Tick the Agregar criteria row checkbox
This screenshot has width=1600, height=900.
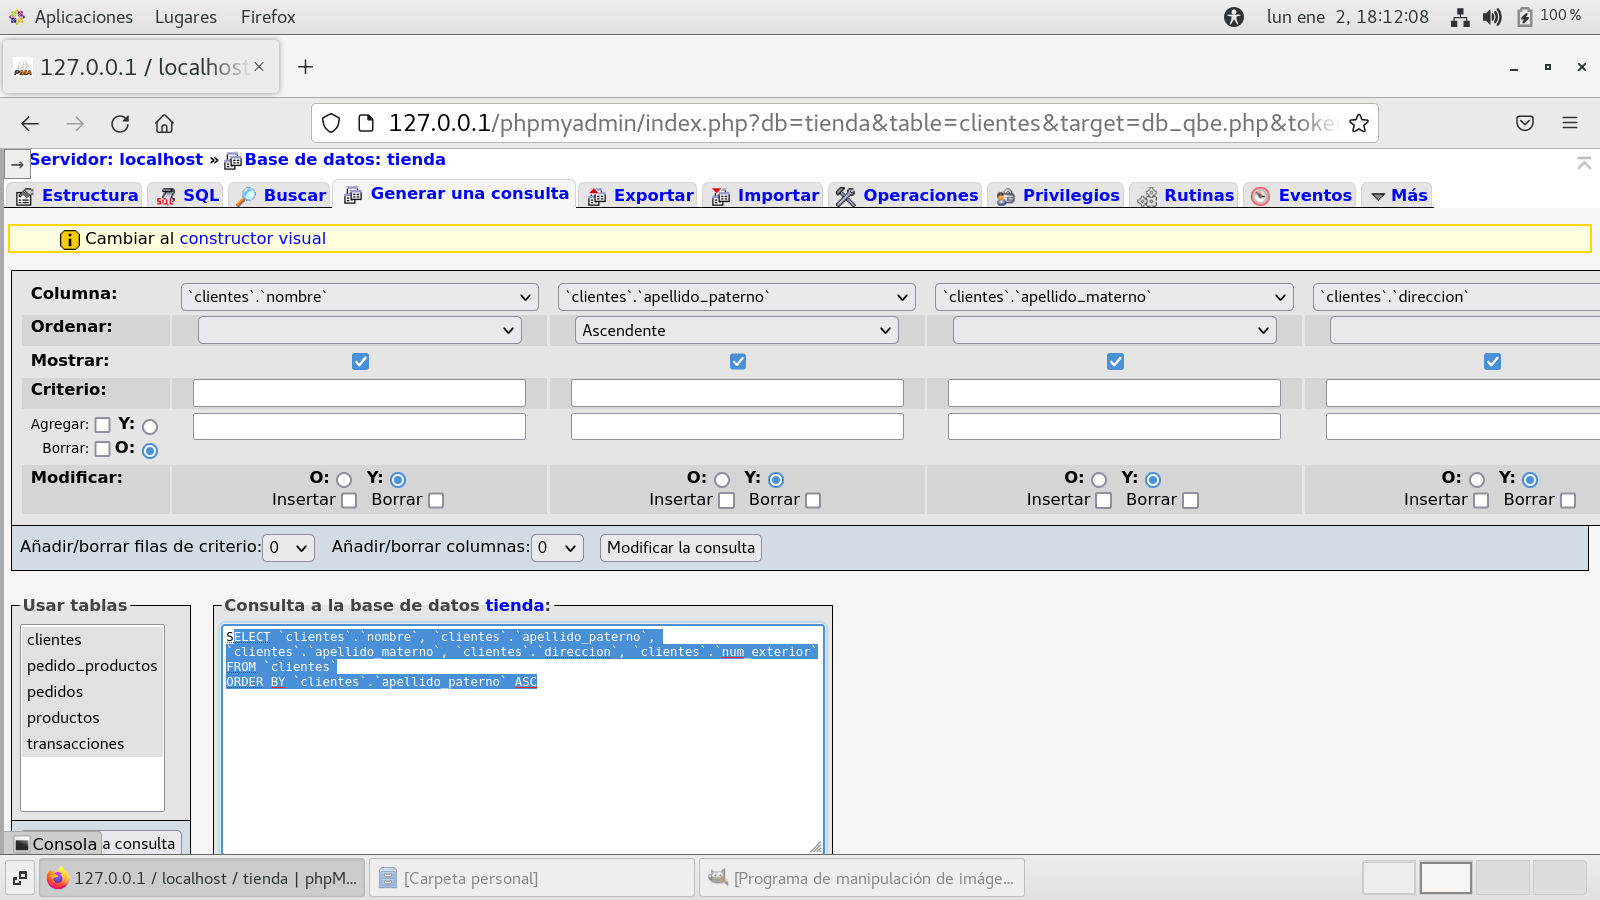[102, 425]
